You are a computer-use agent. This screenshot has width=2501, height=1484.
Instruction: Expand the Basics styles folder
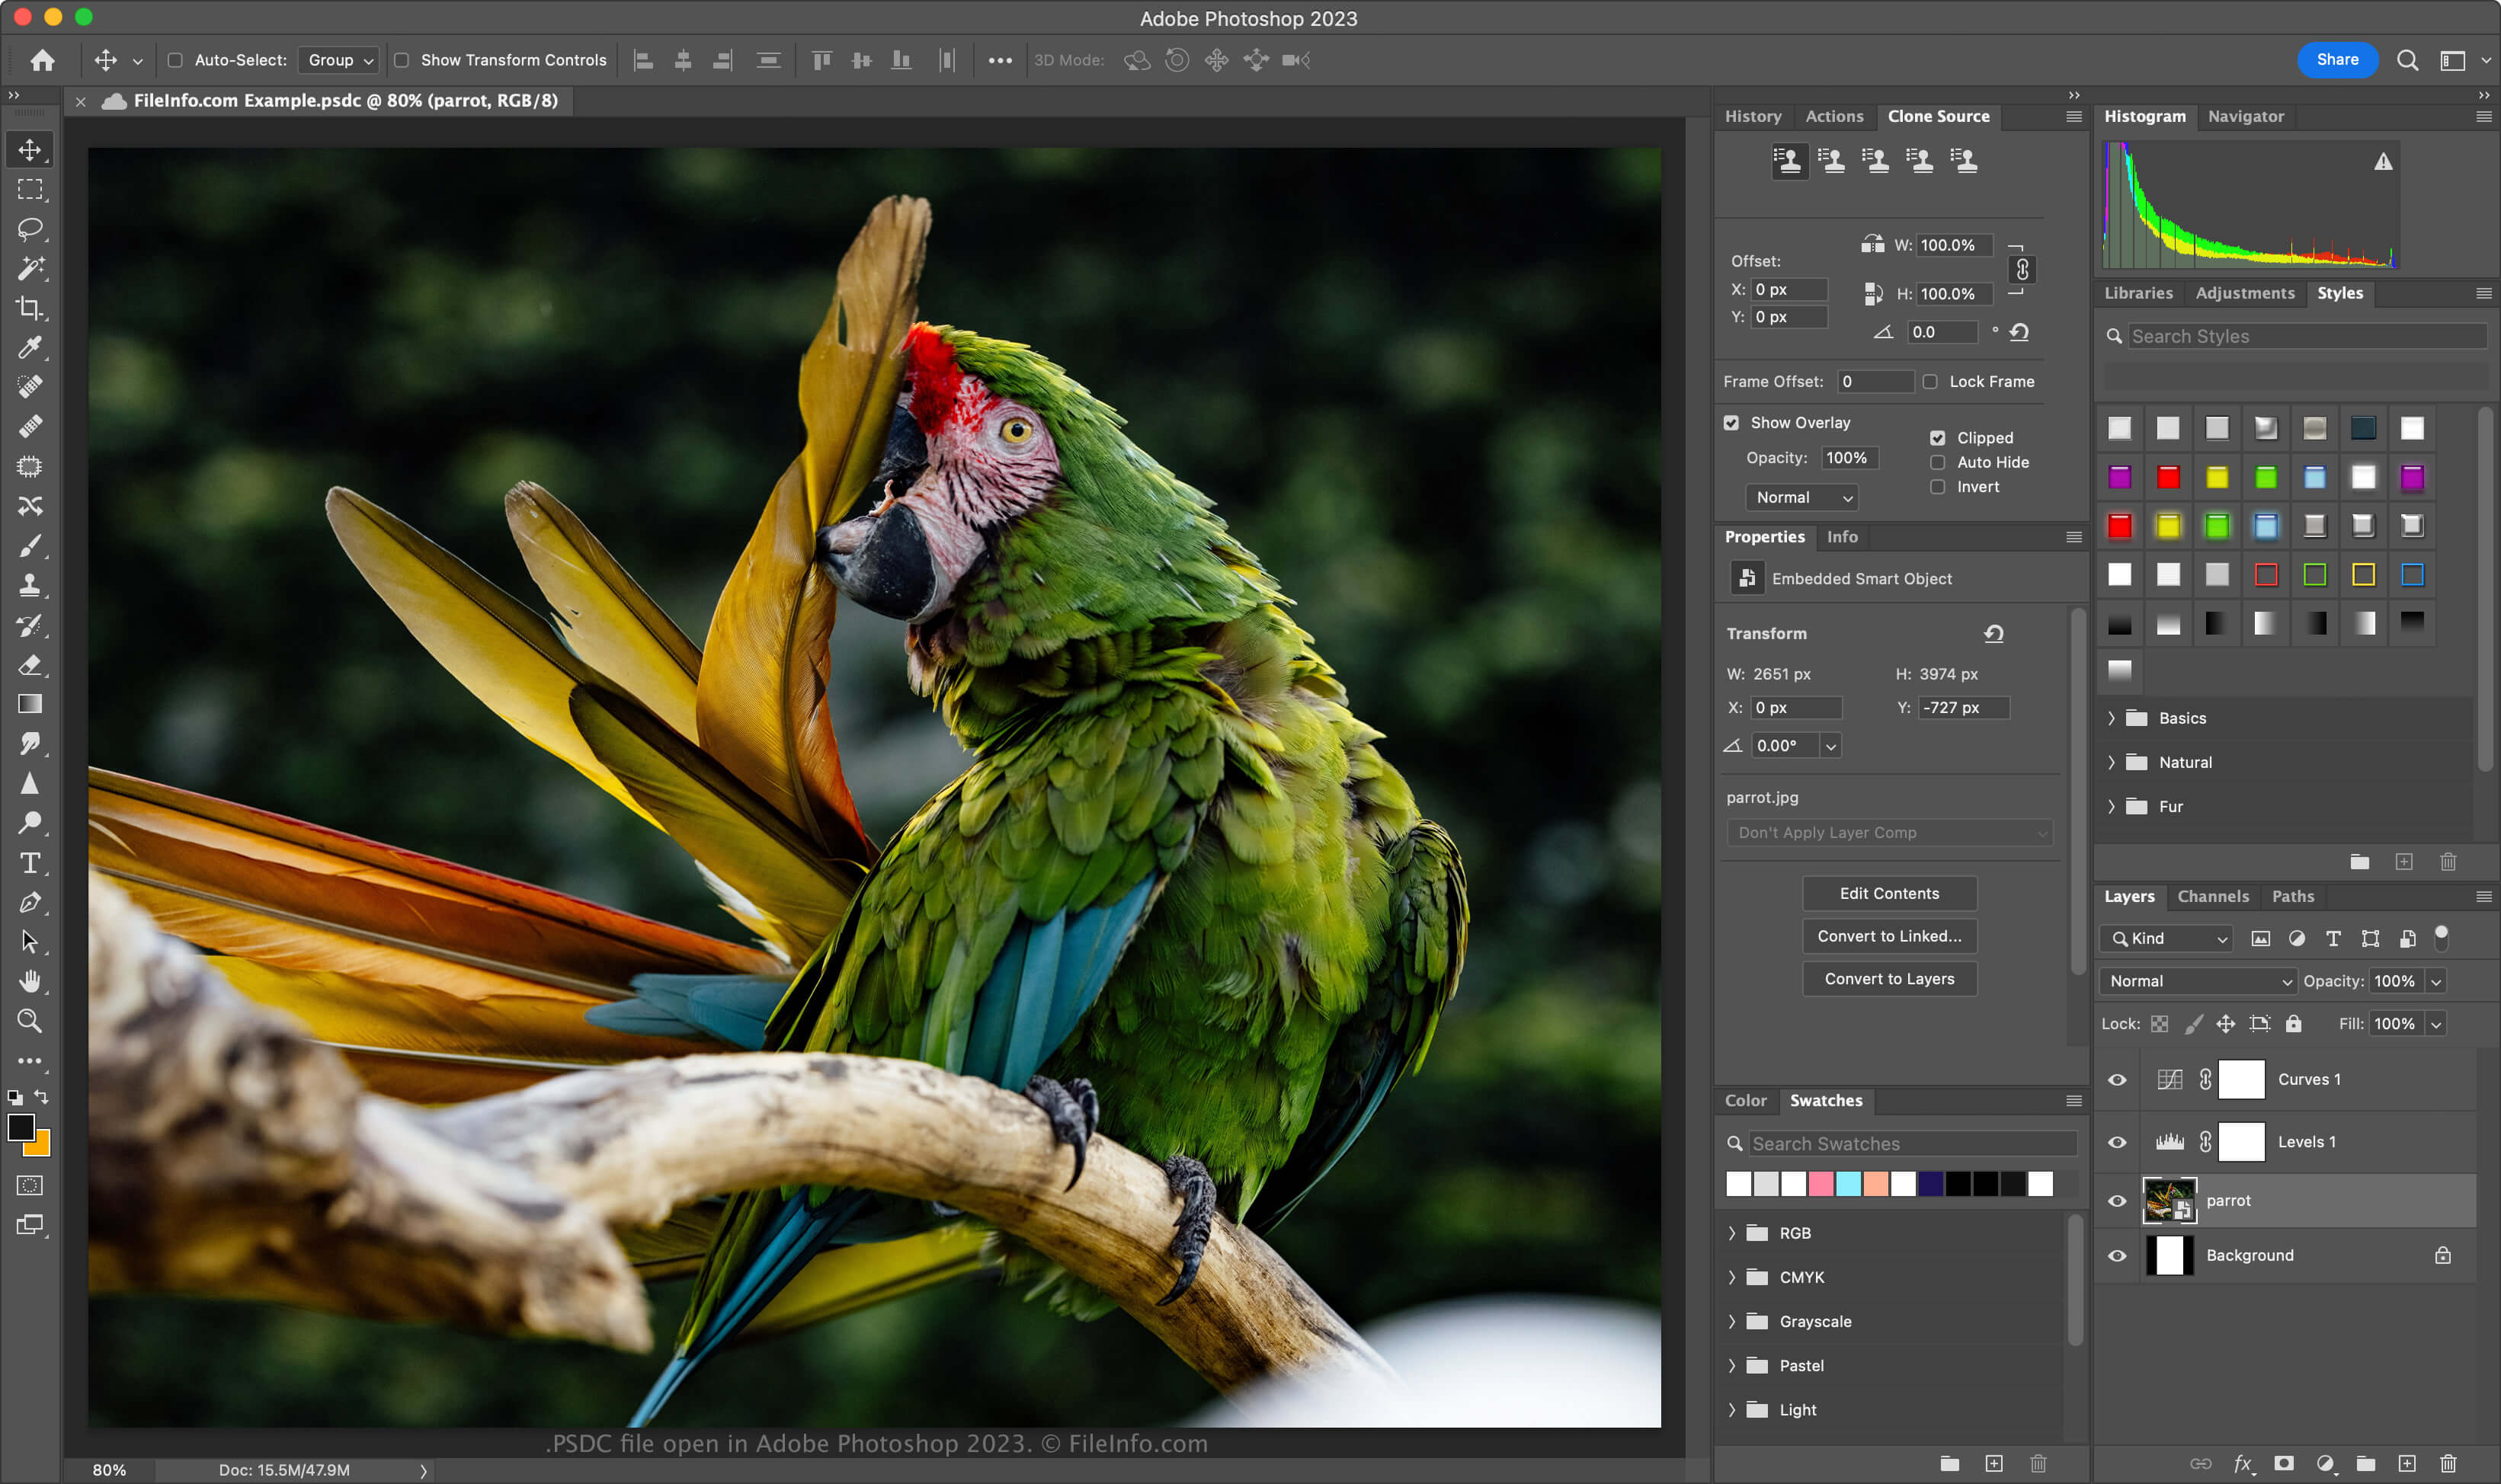tap(2111, 718)
